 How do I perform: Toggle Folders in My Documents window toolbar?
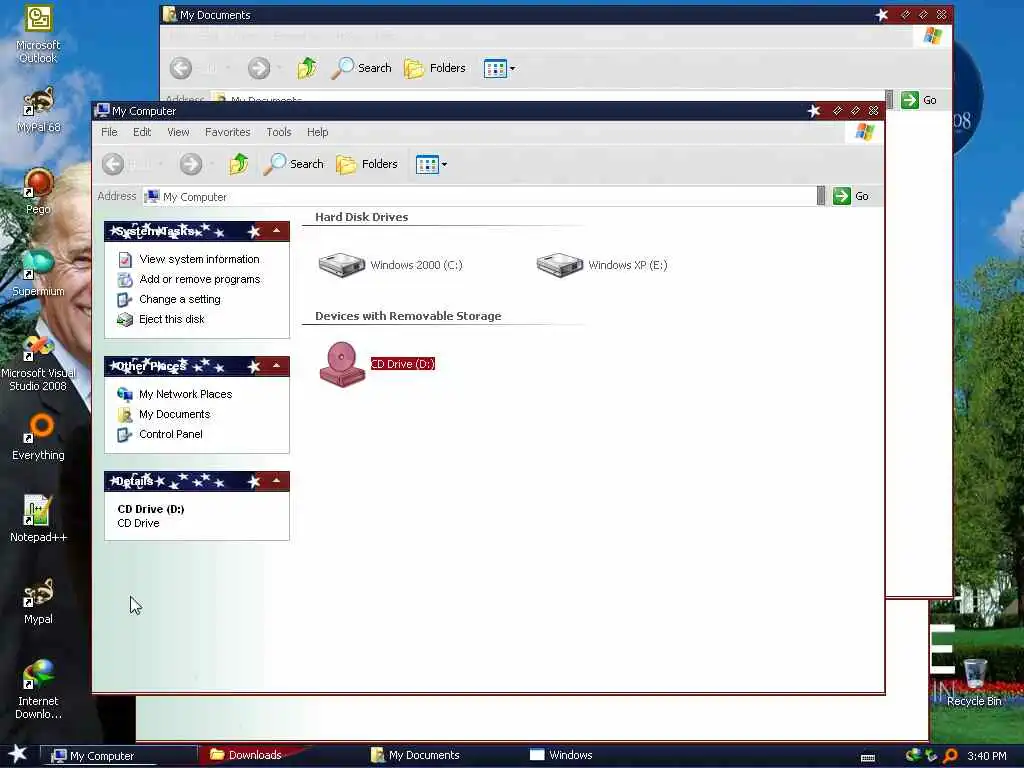435,68
